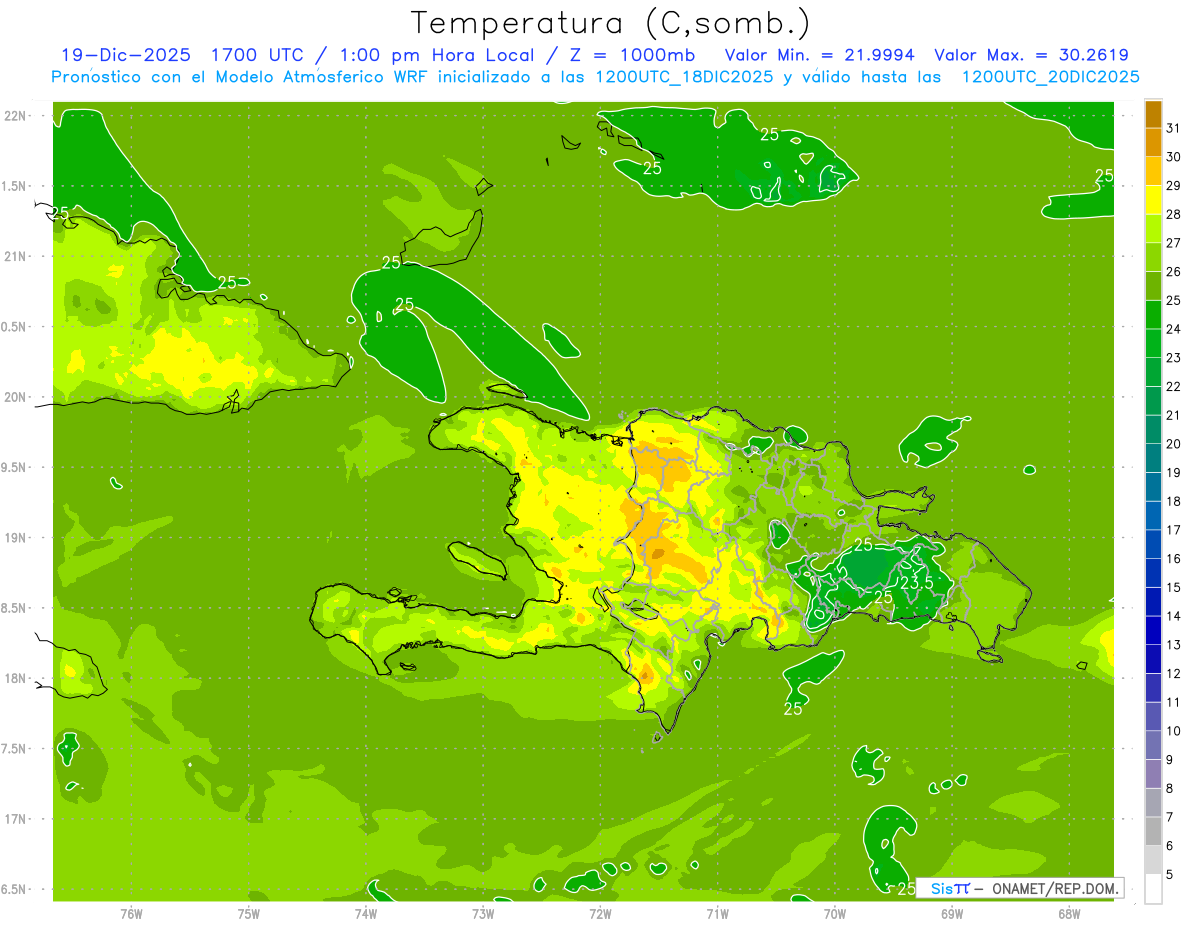Image resolution: width=1200 pixels, height=927 pixels.
Task: Click the '74W' longitude label
Action: point(366,913)
